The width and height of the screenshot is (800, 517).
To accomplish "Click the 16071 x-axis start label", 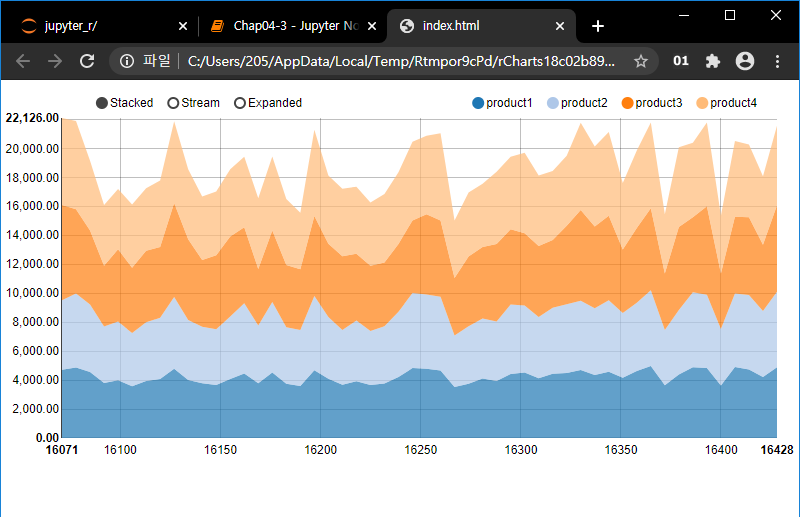I will click(62, 450).
